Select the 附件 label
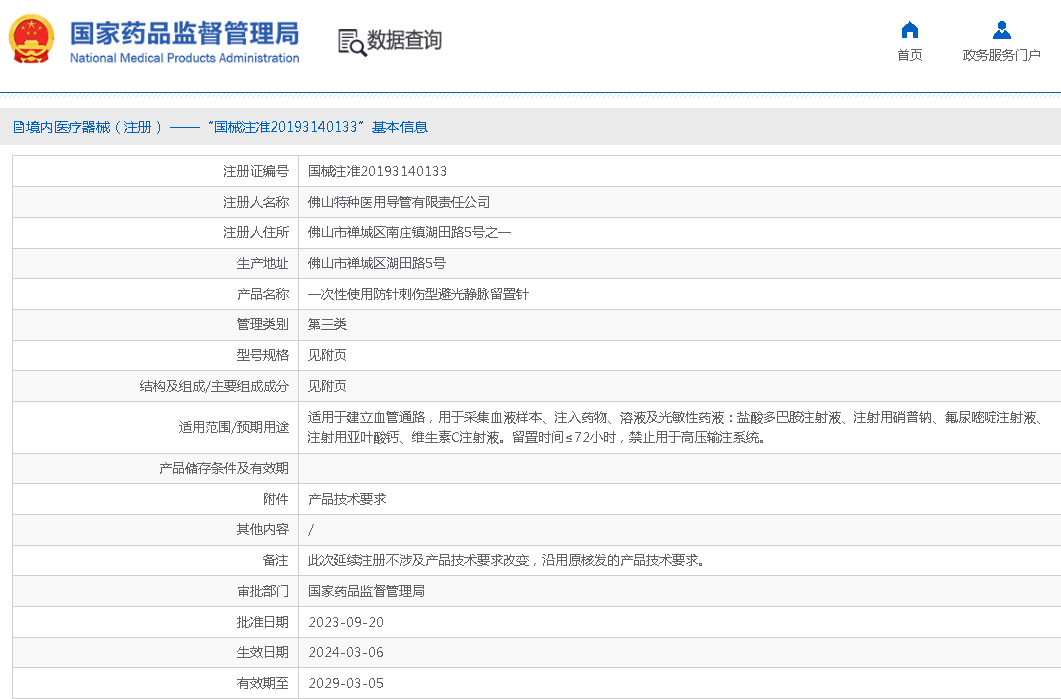1061x699 pixels. click(275, 499)
